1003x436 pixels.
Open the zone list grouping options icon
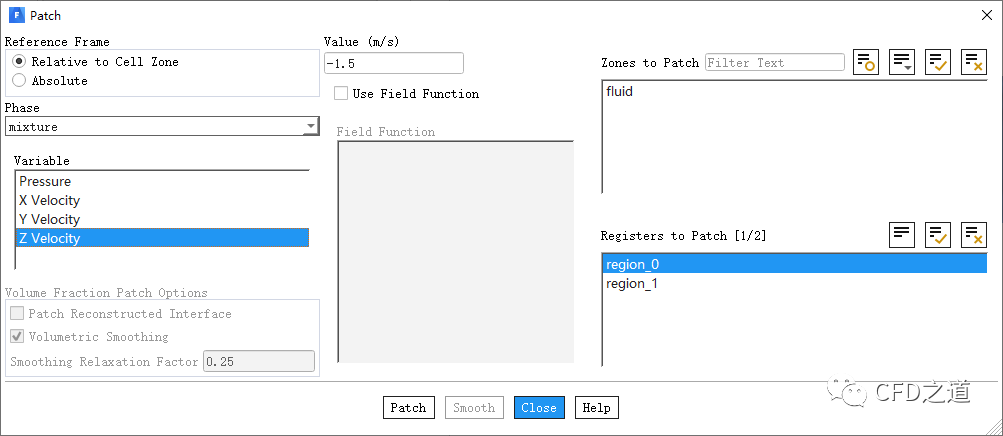pyautogui.click(x=902, y=62)
